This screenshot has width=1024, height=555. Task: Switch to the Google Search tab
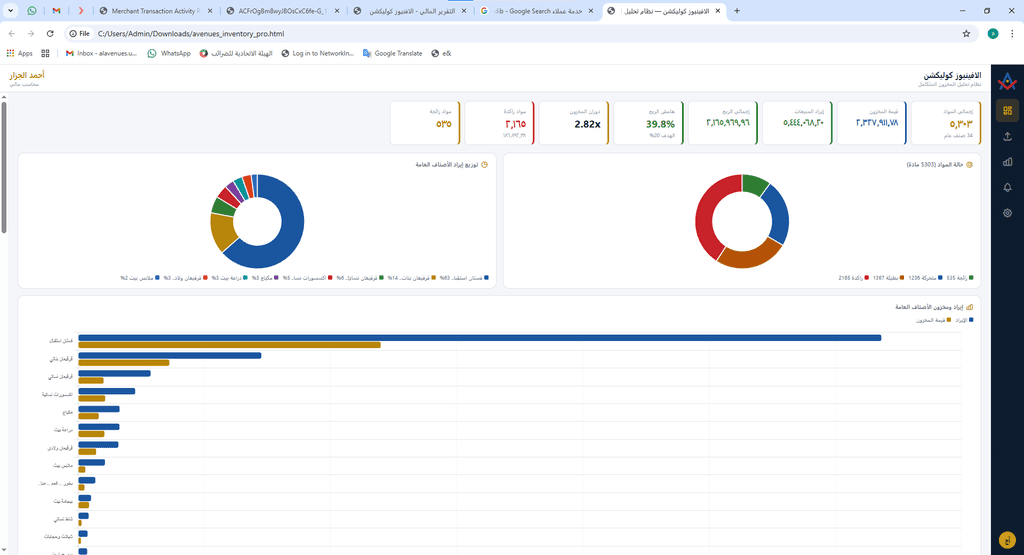537,11
